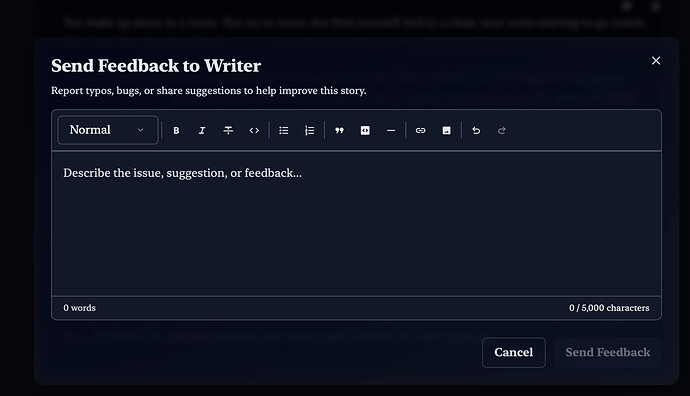Cancel the feedback dialog

tap(514, 352)
